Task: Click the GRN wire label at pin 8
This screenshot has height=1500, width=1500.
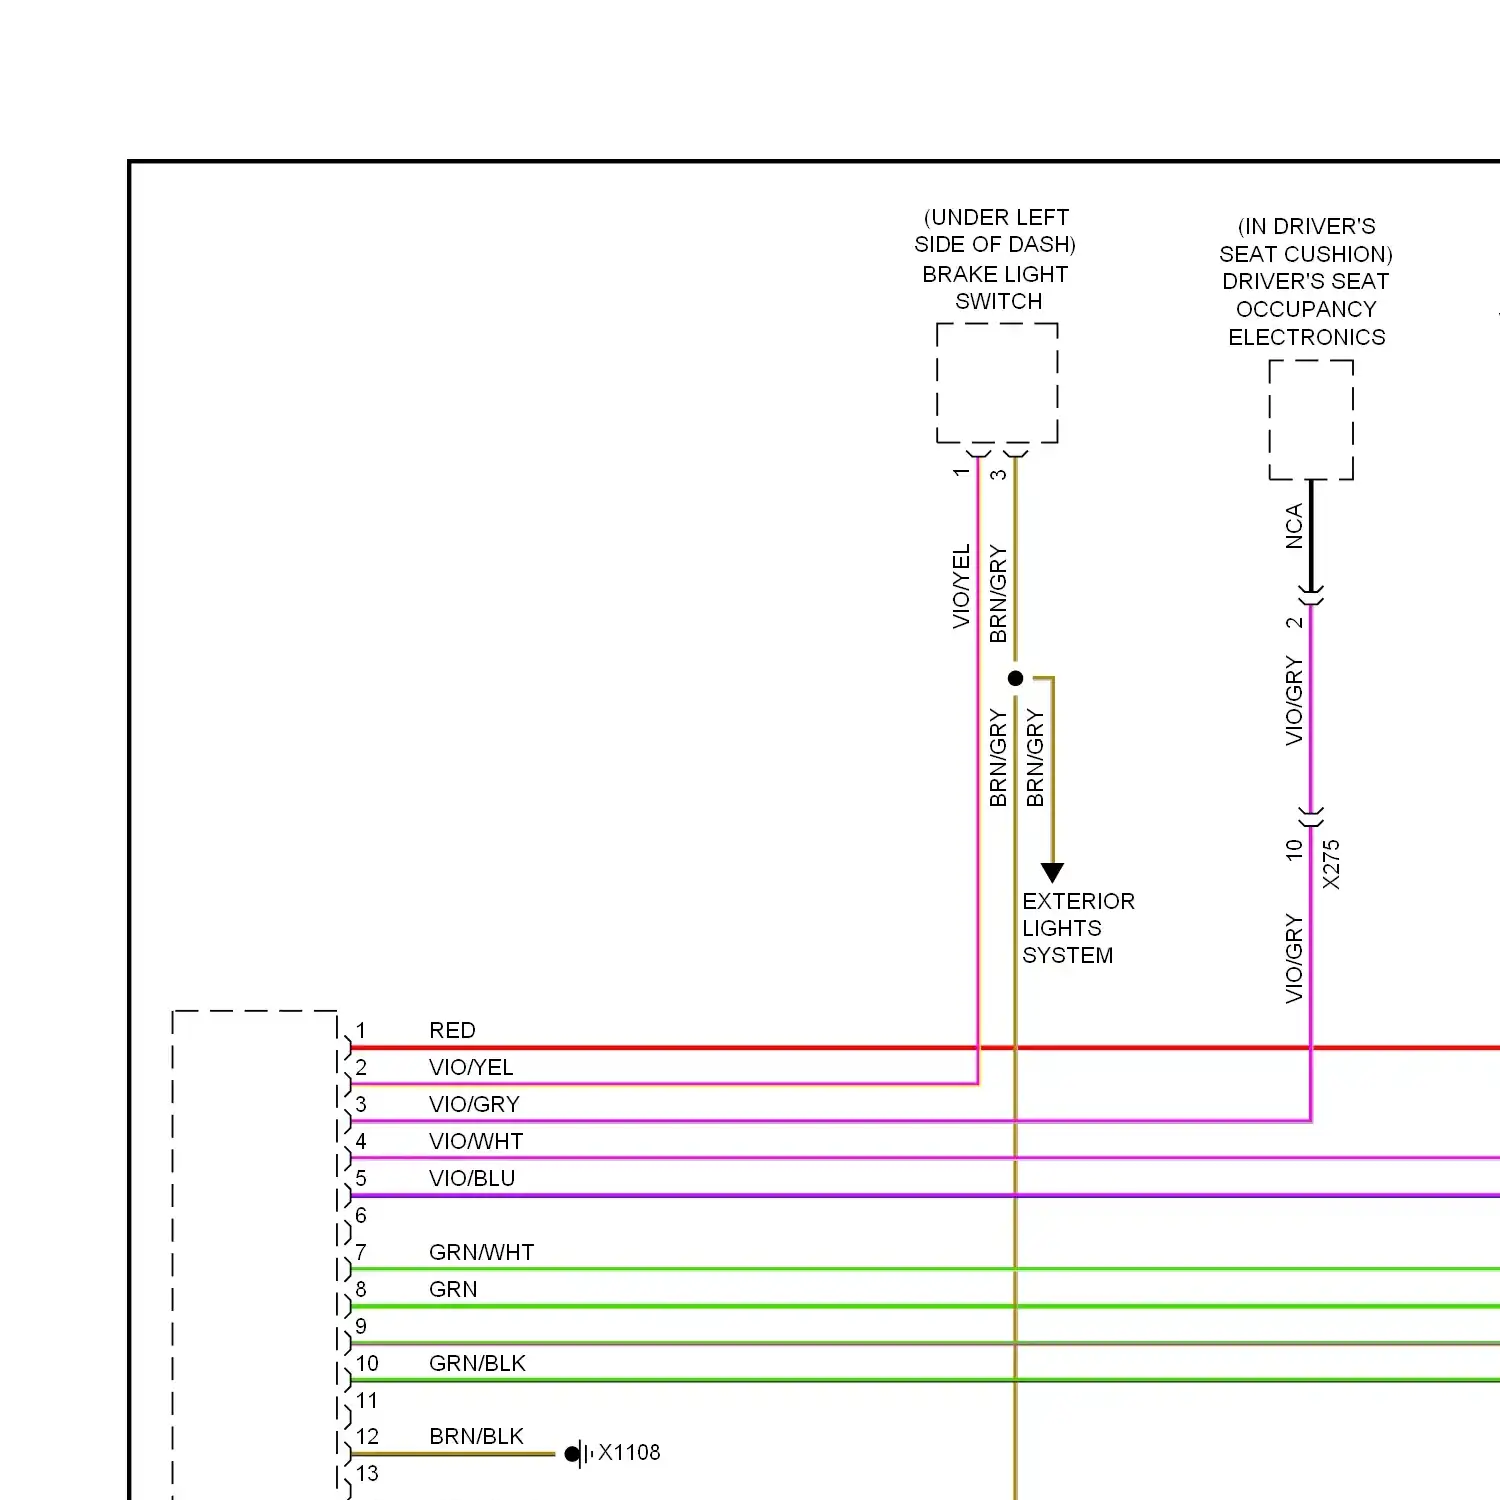Action: click(453, 1289)
